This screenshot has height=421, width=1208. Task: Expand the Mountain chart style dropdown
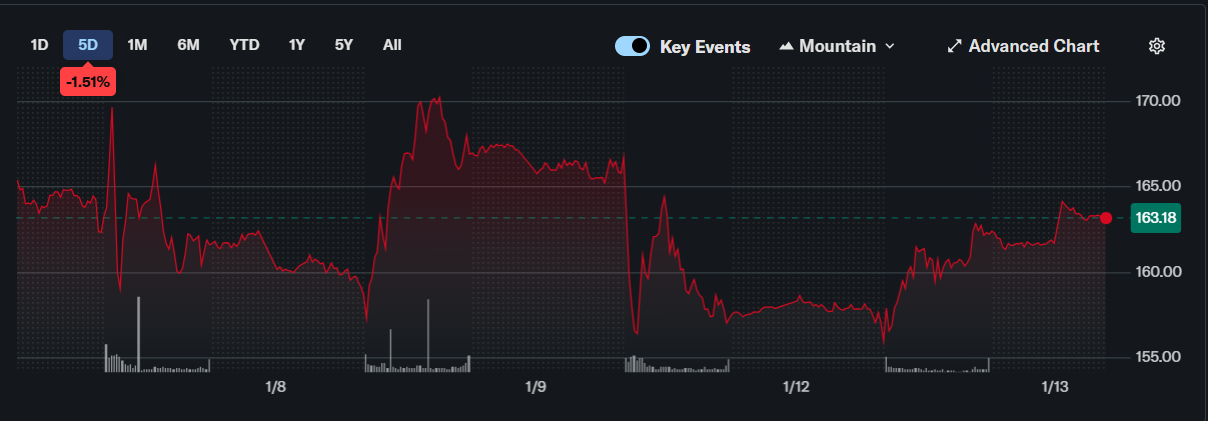click(837, 46)
